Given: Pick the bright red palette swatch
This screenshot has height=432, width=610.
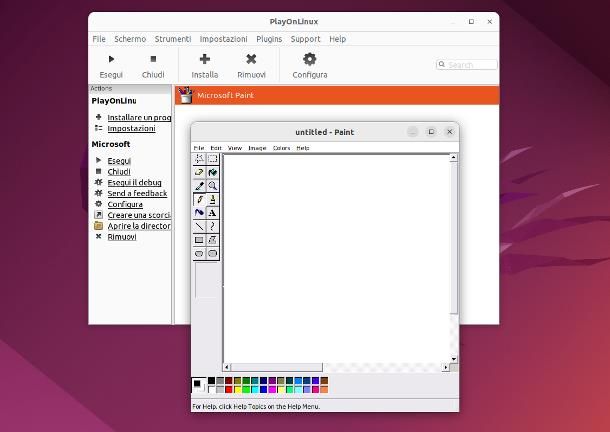Looking at the screenshot, I should (x=229, y=389).
